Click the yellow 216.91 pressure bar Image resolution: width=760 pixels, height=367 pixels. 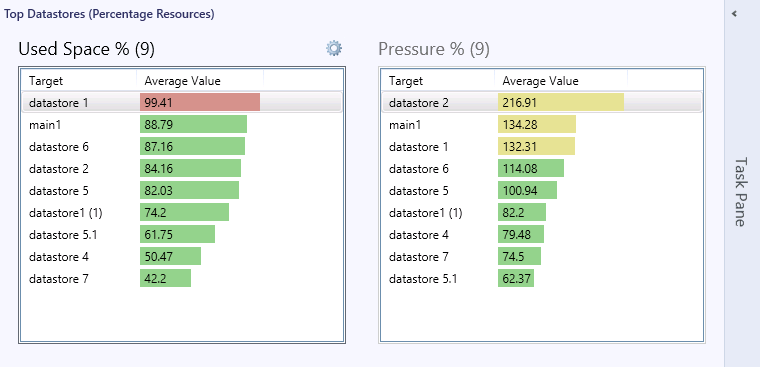tap(561, 102)
